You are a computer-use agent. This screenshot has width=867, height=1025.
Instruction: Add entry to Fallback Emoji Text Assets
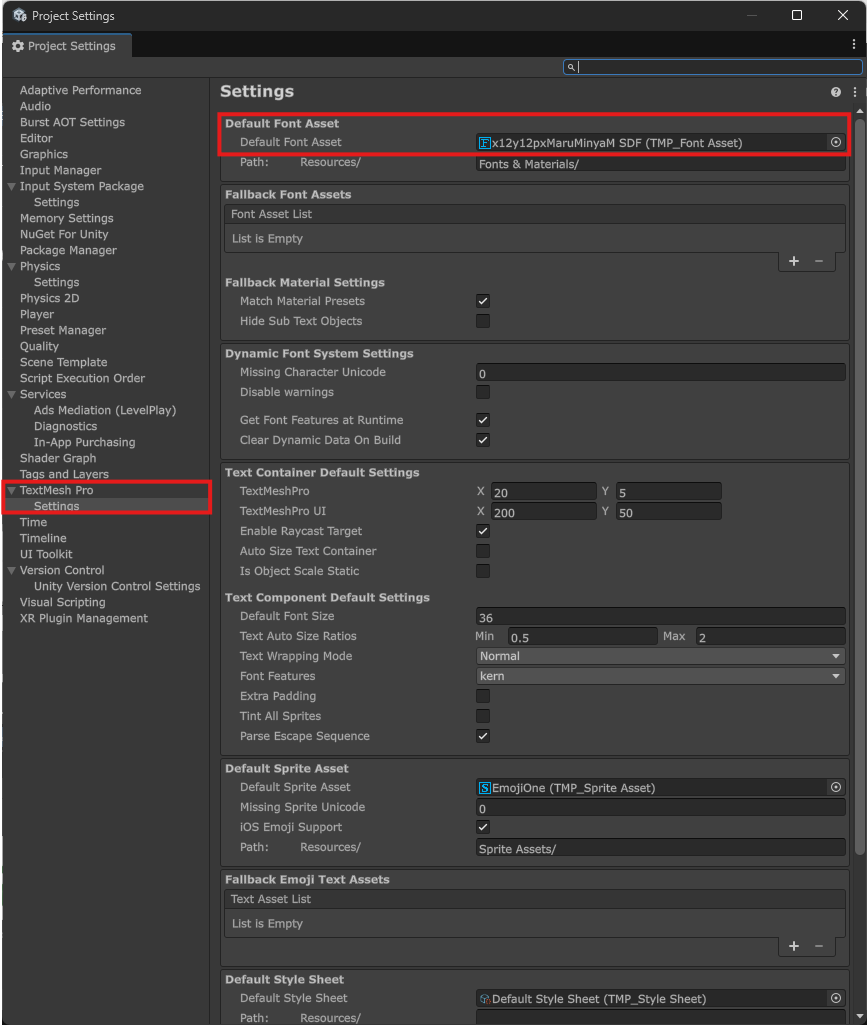[794, 946]
